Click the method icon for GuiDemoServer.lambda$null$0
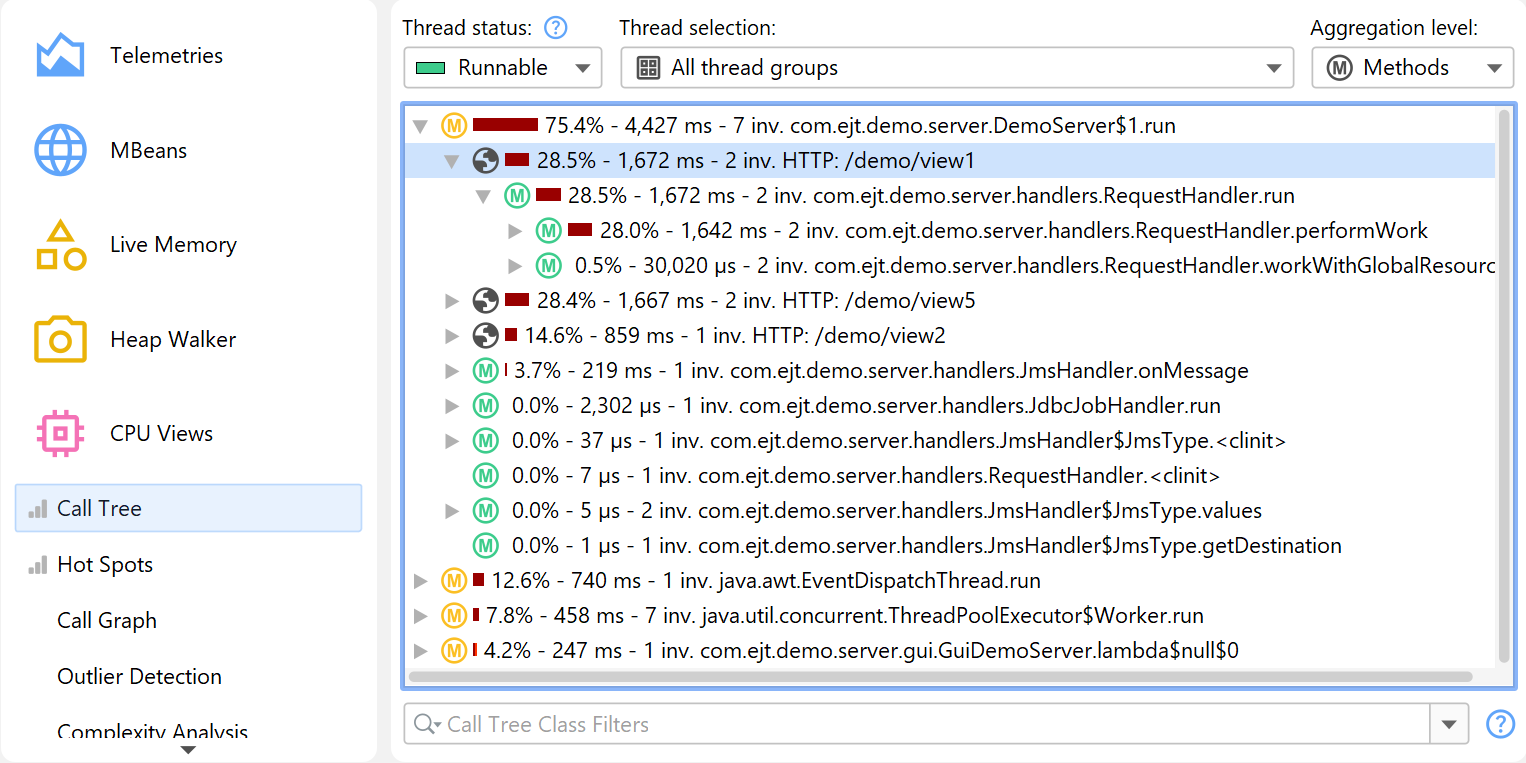1526x763 pixels. 454,651
